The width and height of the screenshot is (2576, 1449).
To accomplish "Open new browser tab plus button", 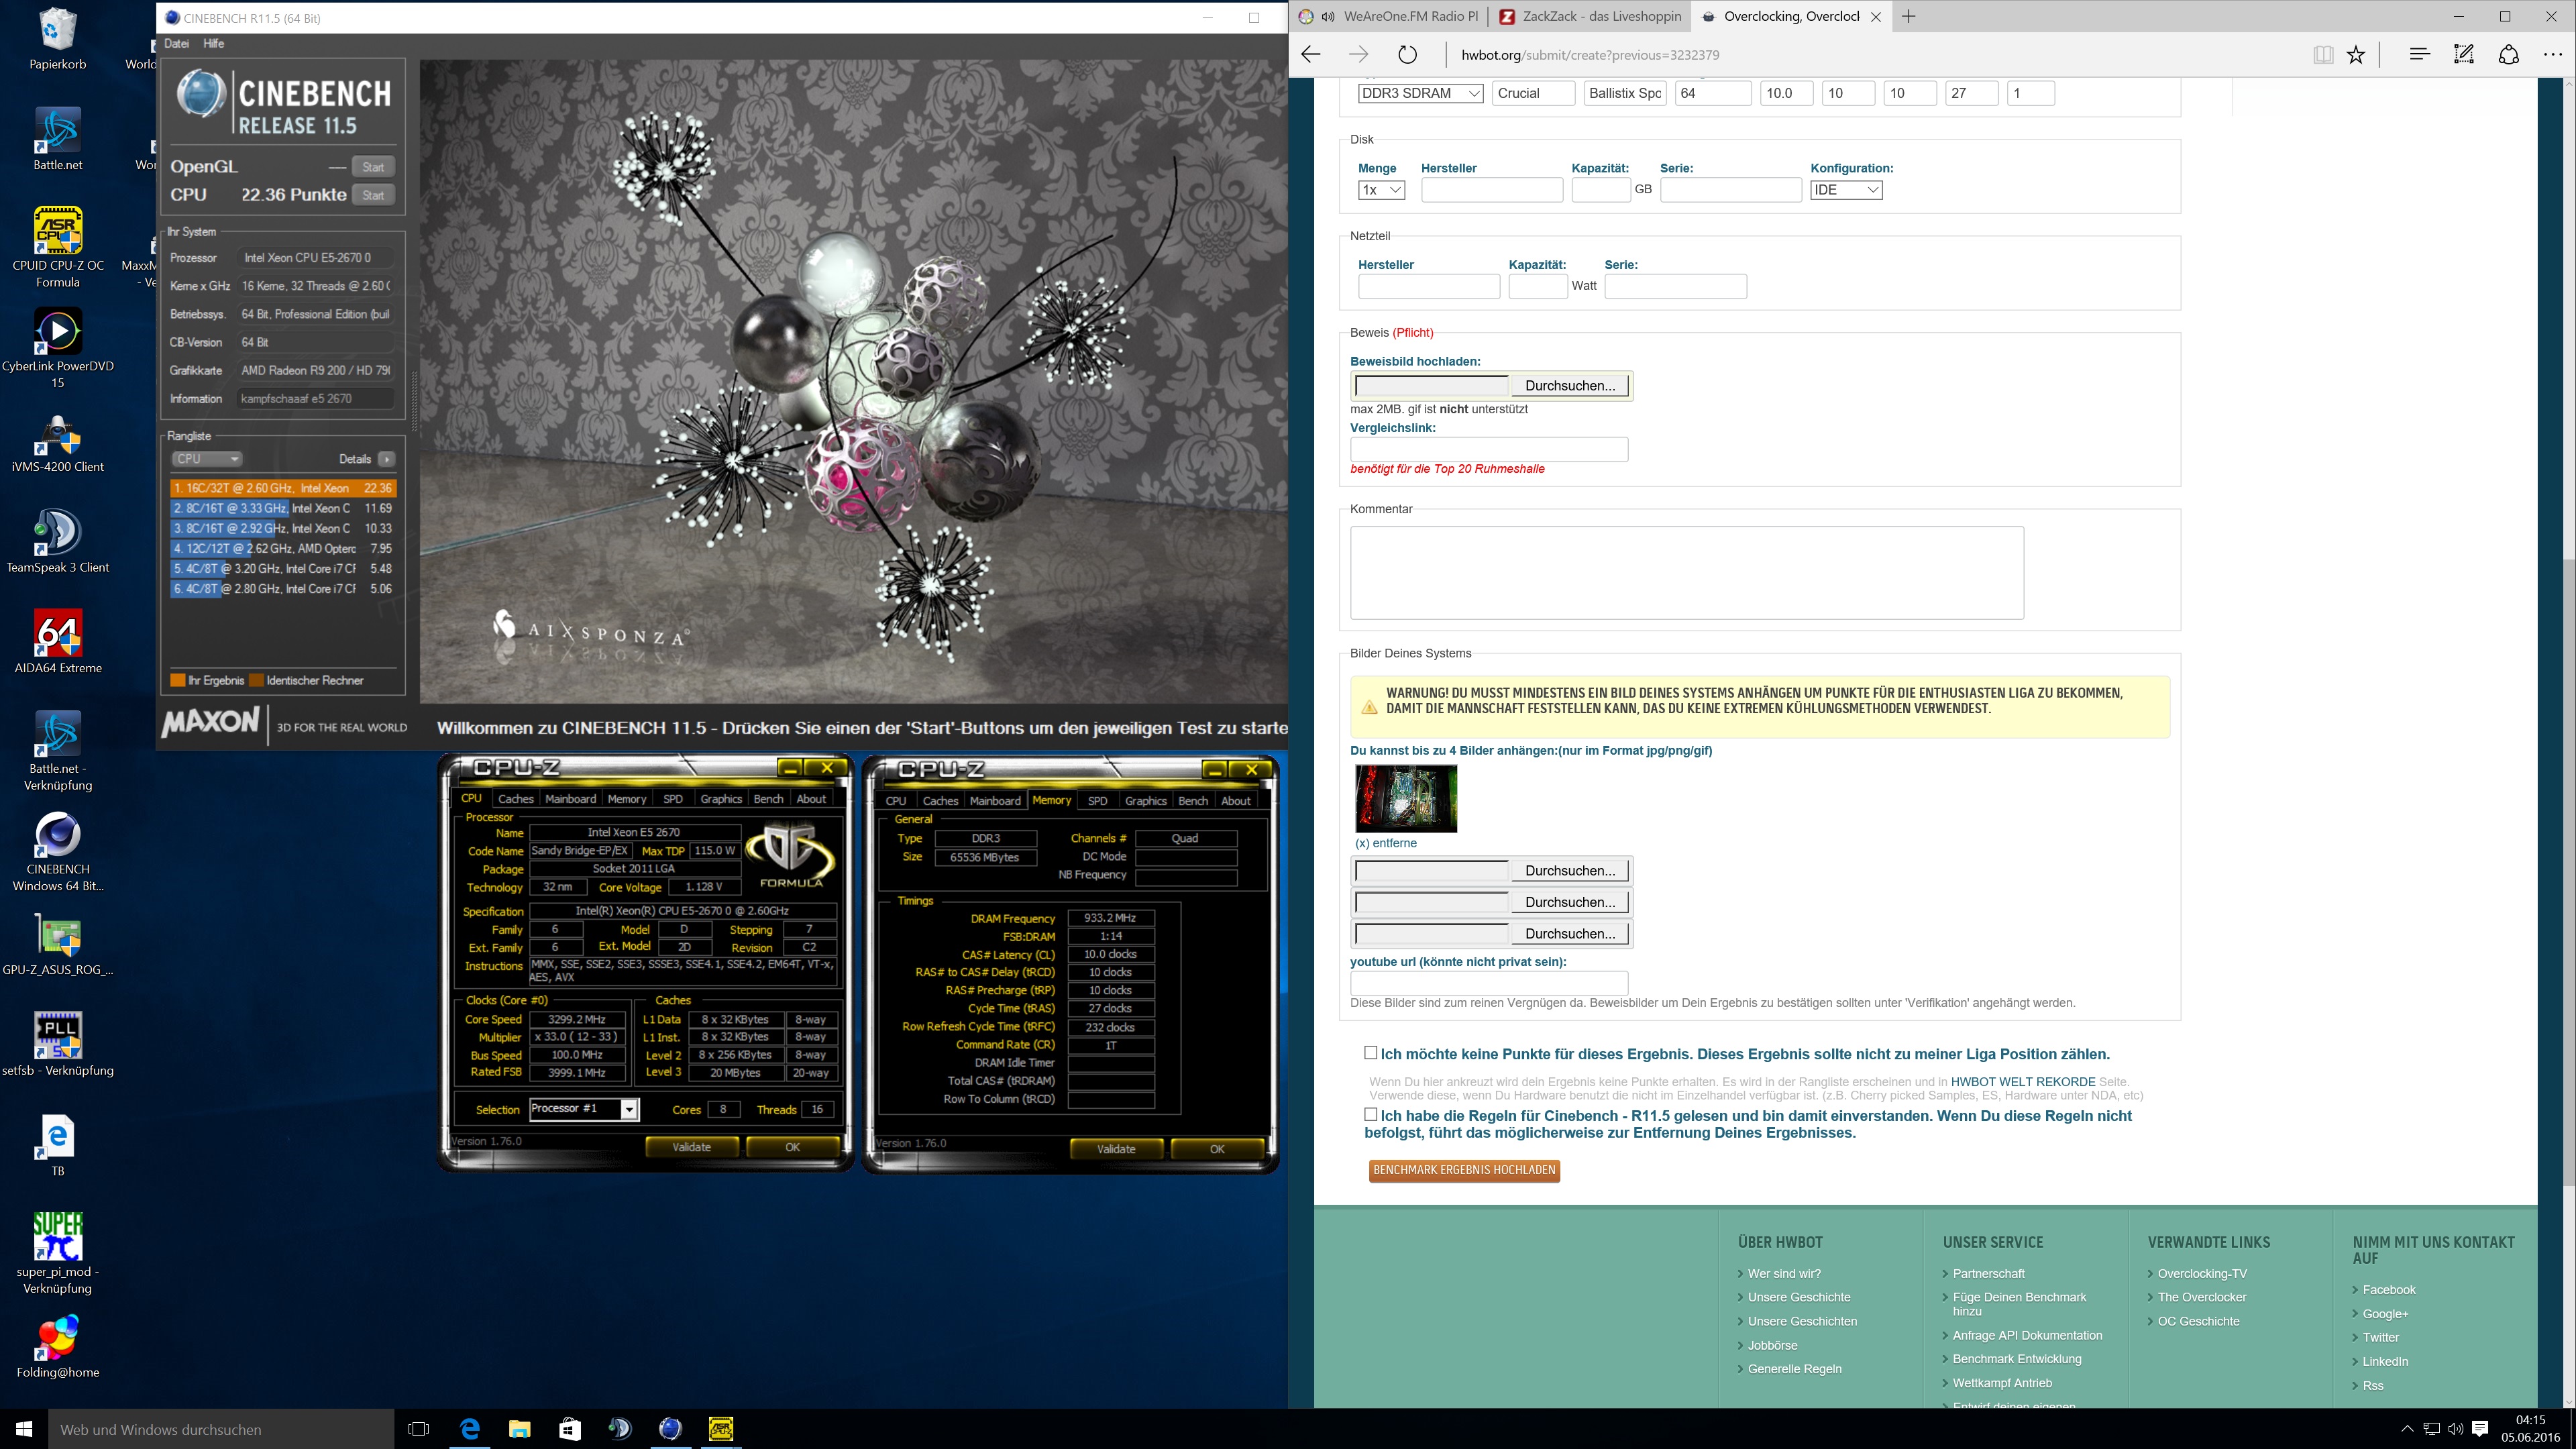I will [x=1908, y=16].
